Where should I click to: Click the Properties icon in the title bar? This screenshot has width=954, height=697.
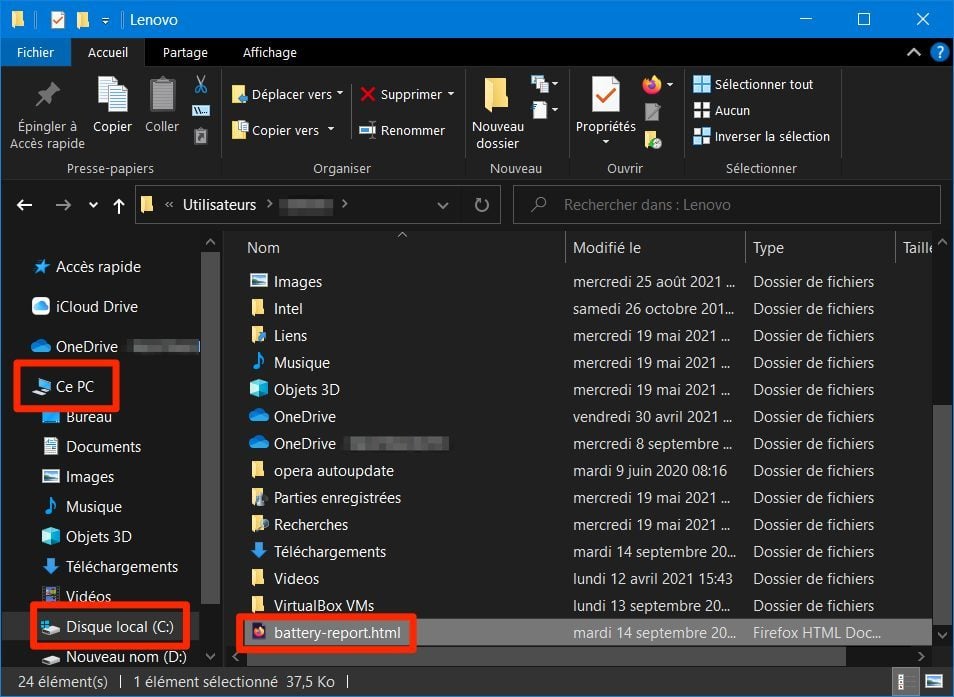pos(57,20)
